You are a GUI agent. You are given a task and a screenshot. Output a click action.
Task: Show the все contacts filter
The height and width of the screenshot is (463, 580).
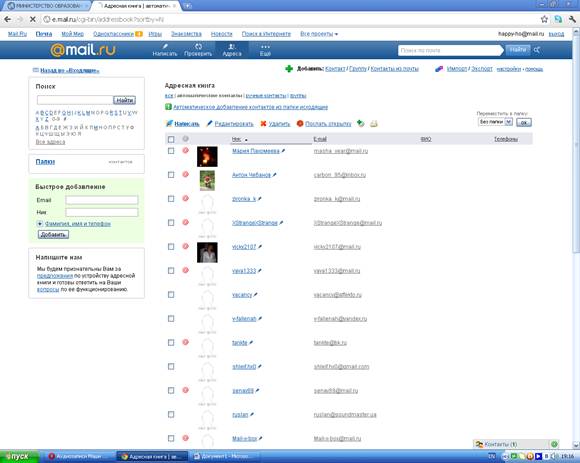pos(169,96)
